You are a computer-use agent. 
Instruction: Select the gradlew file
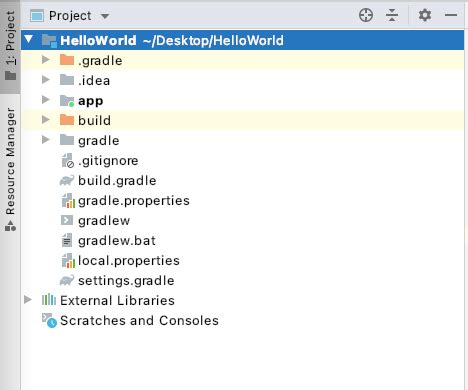click(x=104, y=221)
